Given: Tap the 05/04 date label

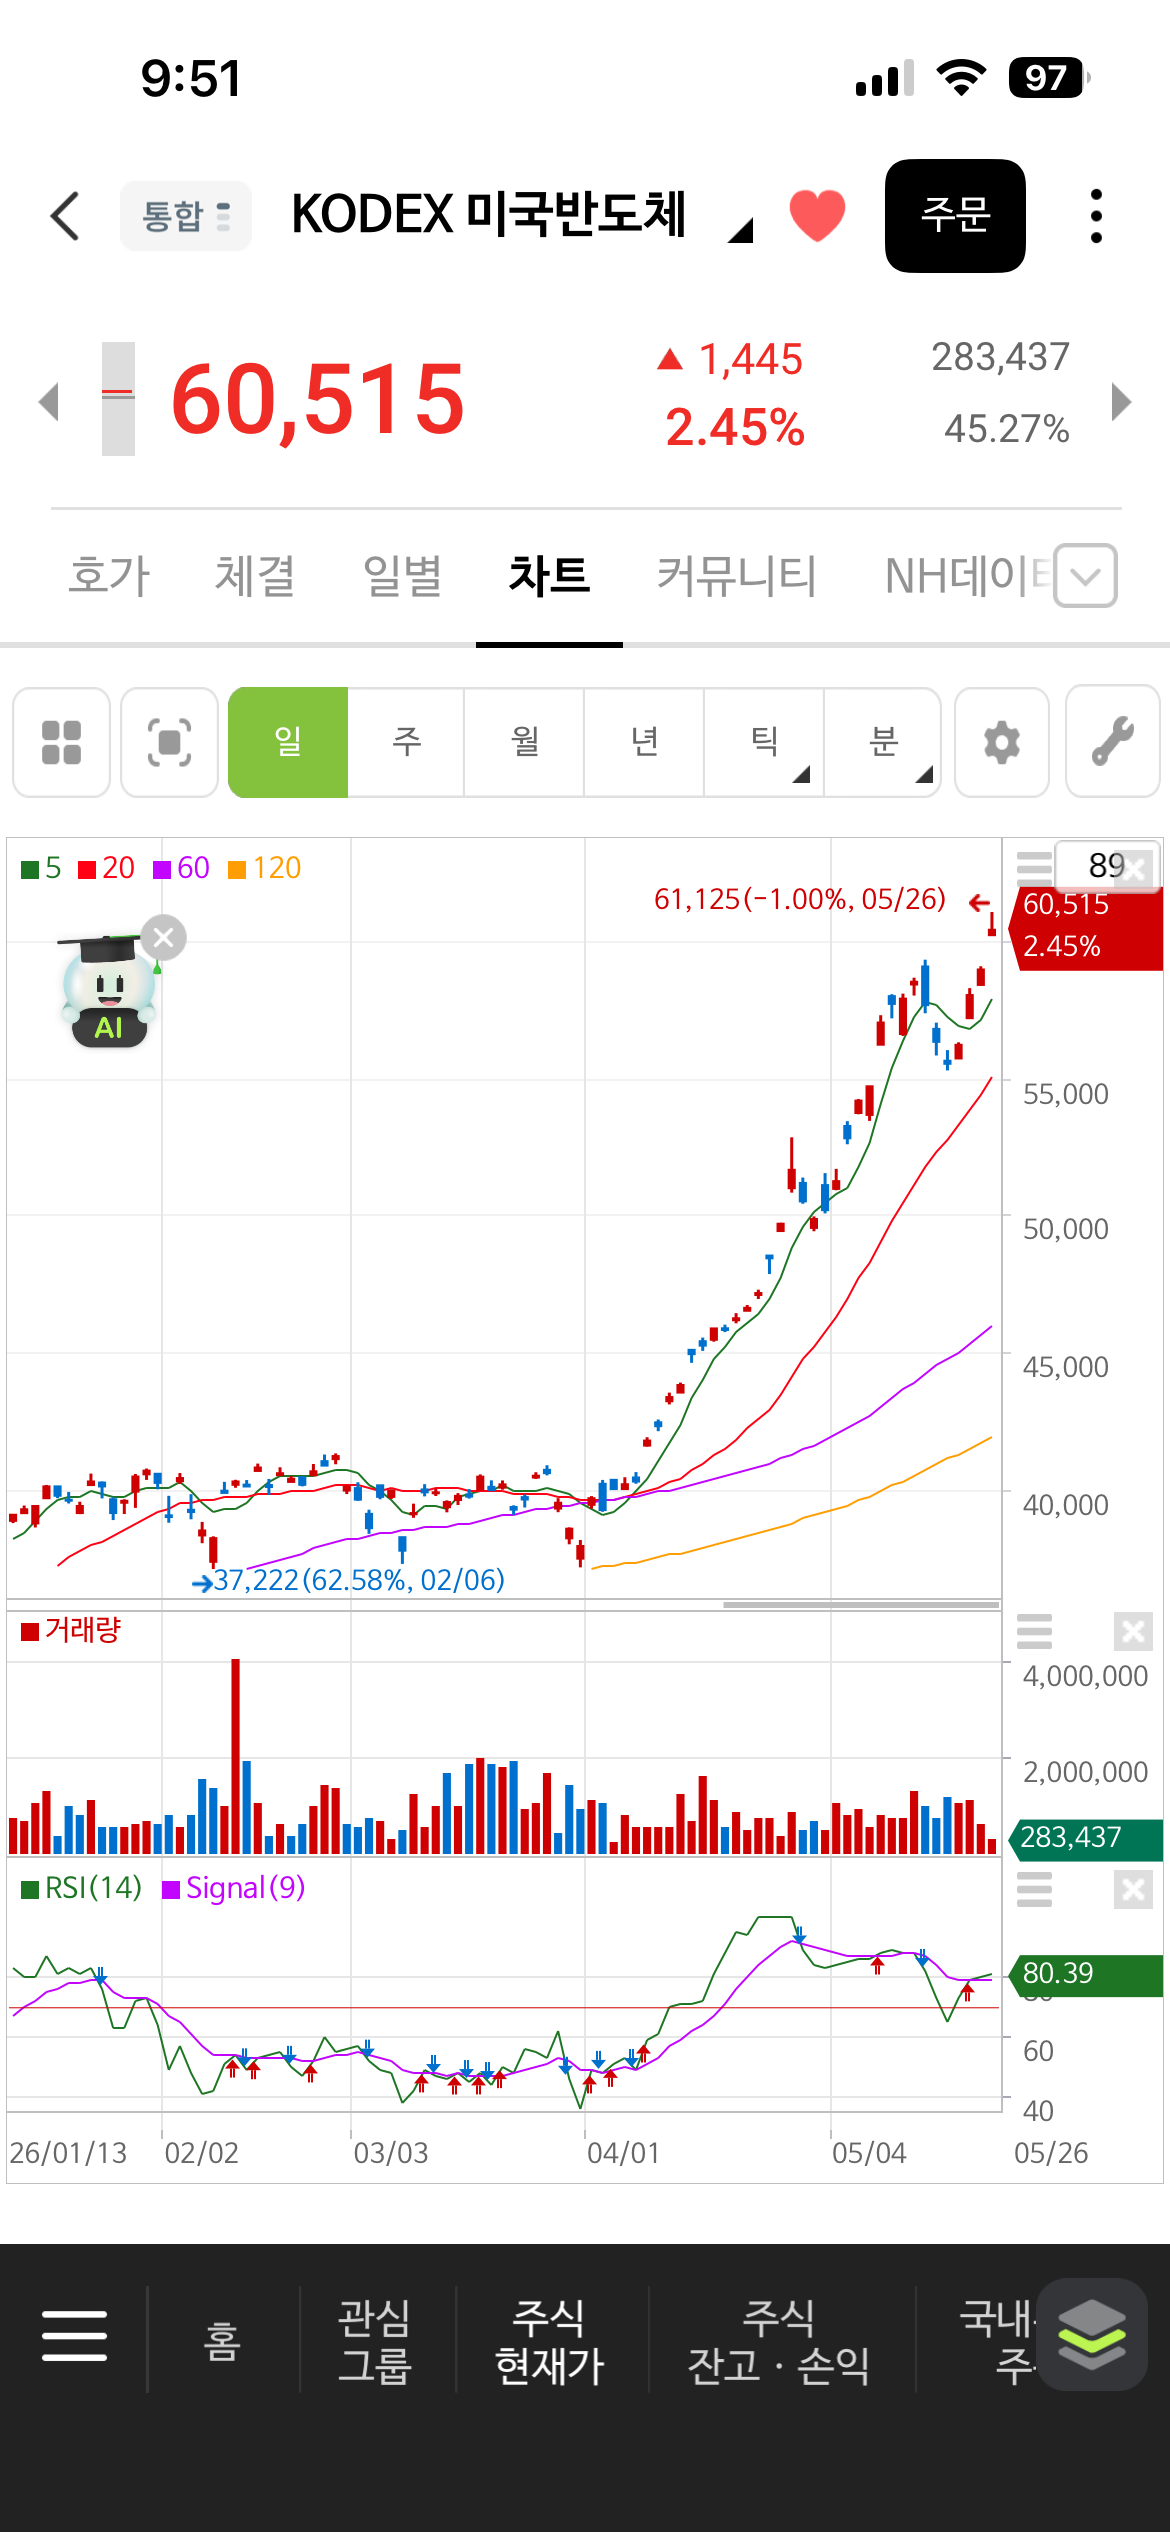Looking at the screenshot, I should coord(869,2153).
